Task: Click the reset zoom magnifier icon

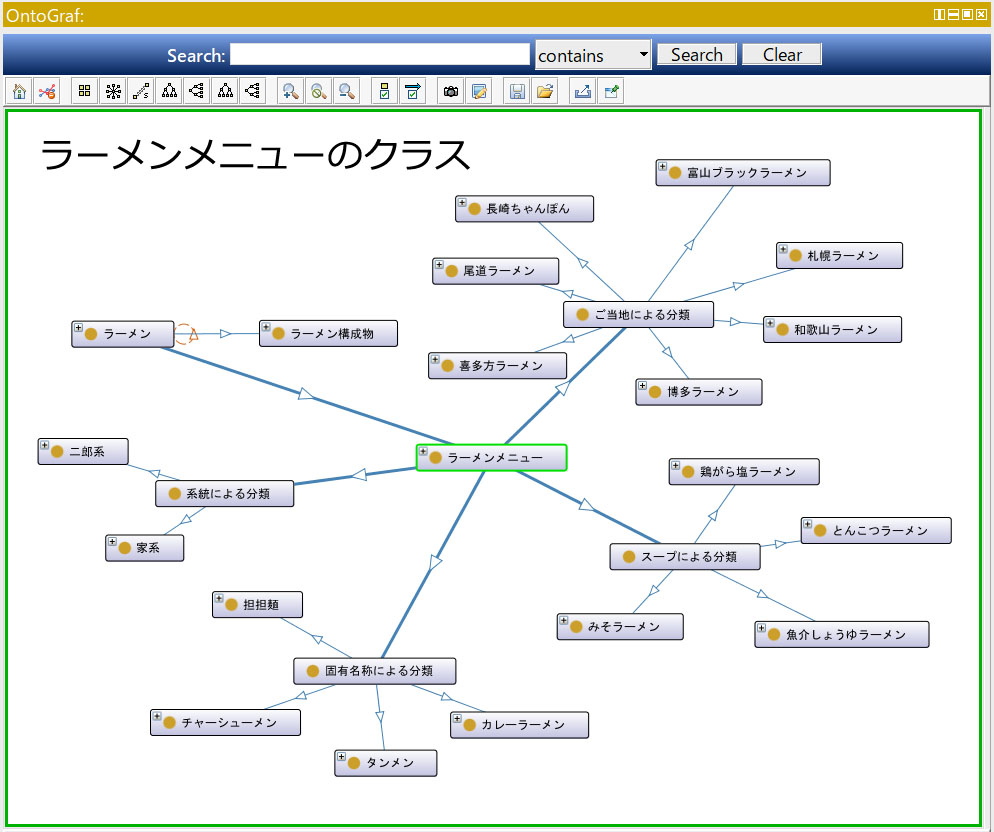Action: pyautogui.click(x=318, y=91)
